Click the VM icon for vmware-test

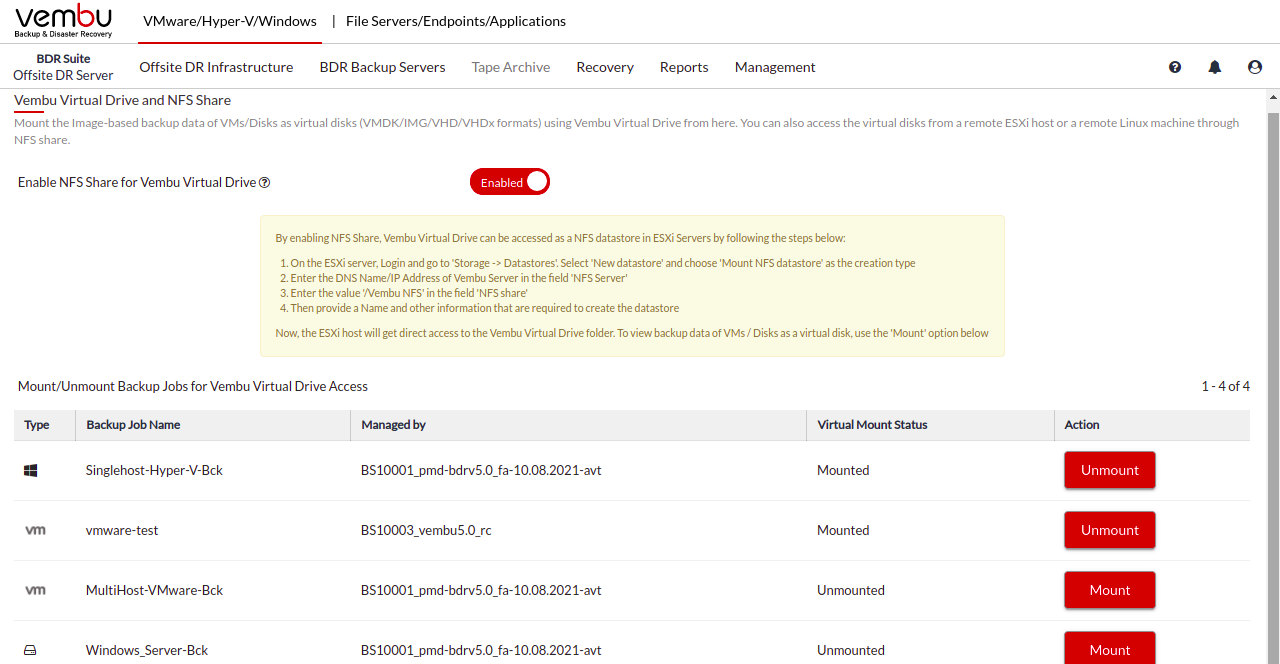coord(35,530)
